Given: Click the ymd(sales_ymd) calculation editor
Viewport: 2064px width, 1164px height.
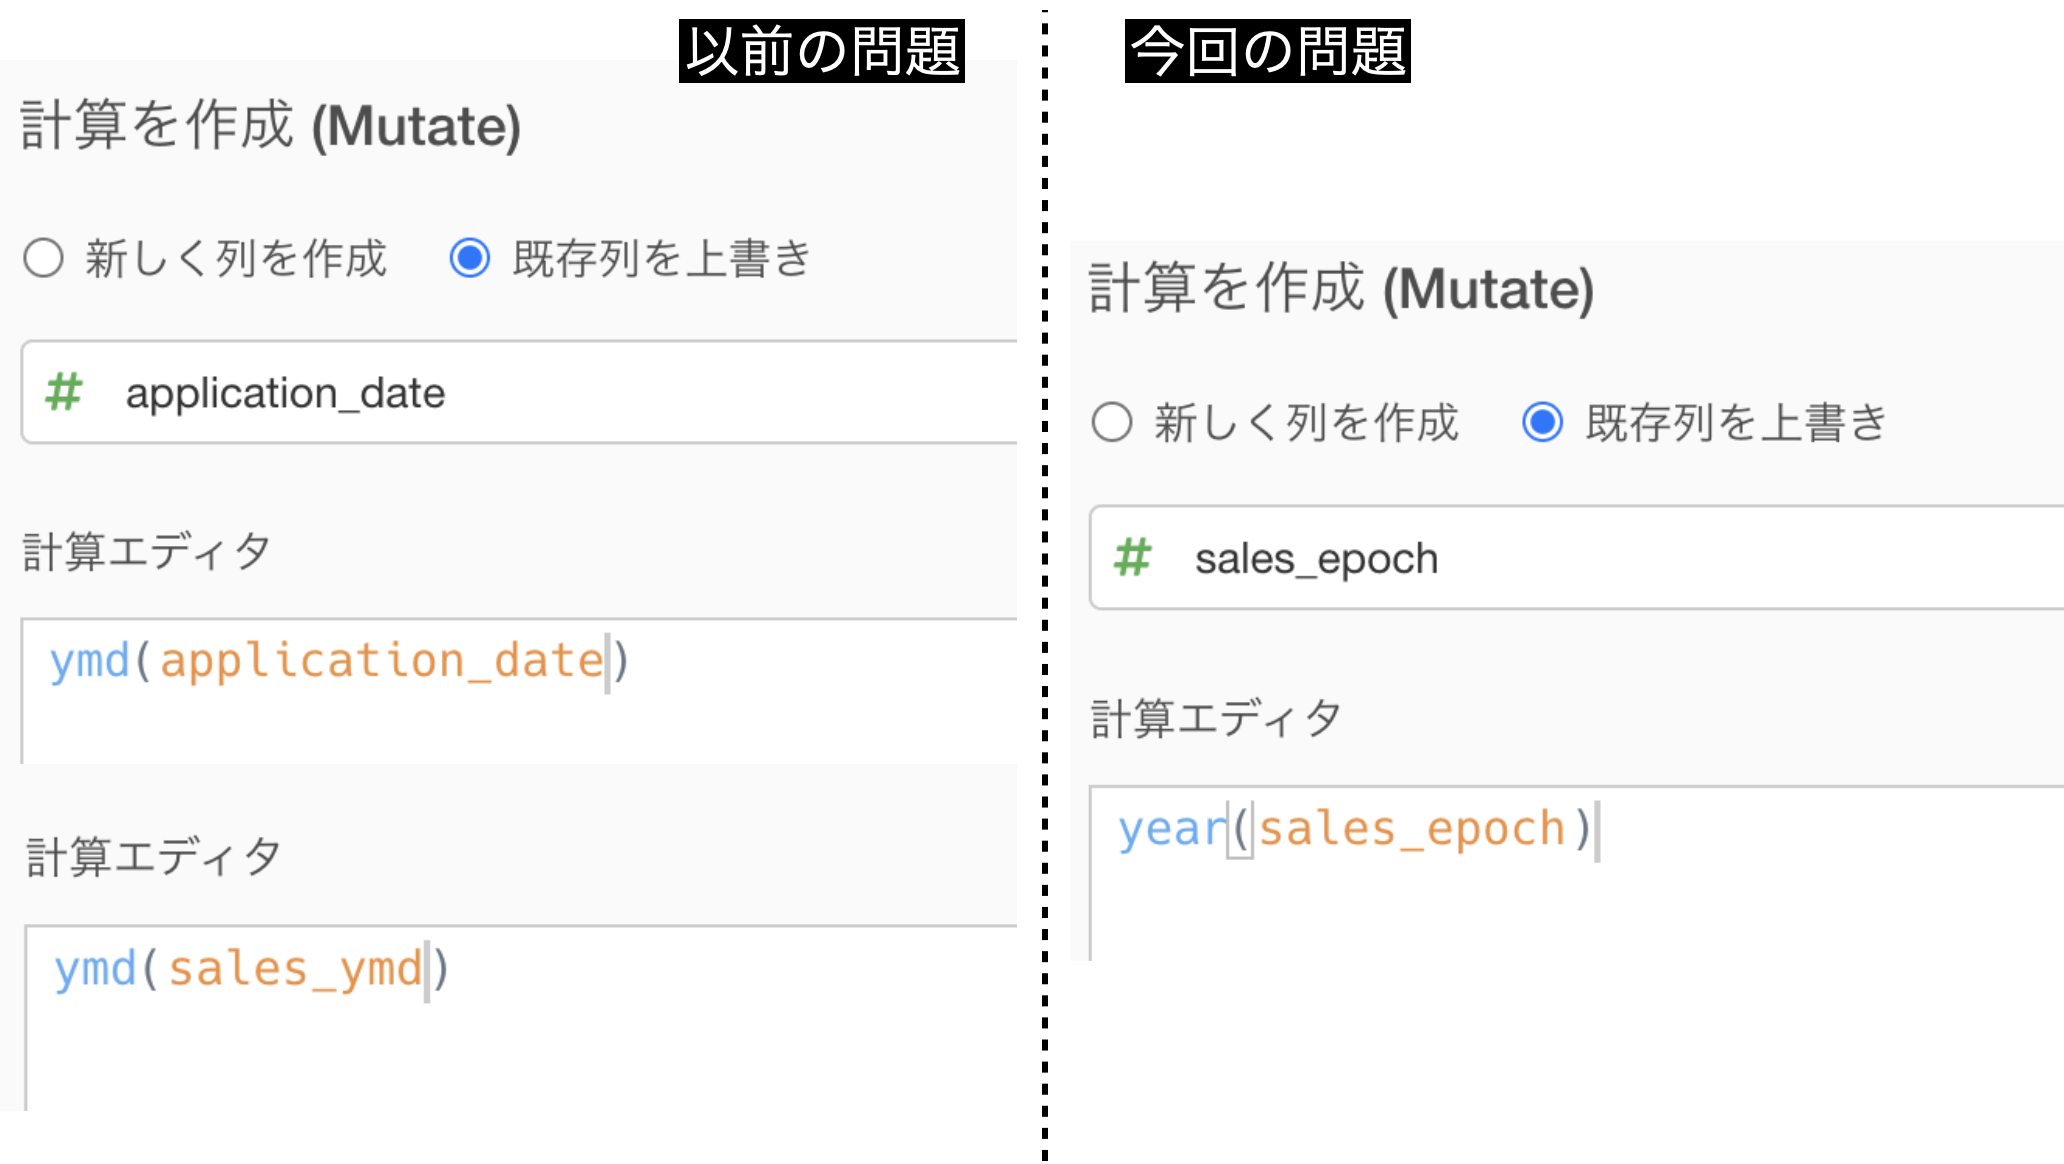Looking at the screenshot, I should coord(521,1017).
